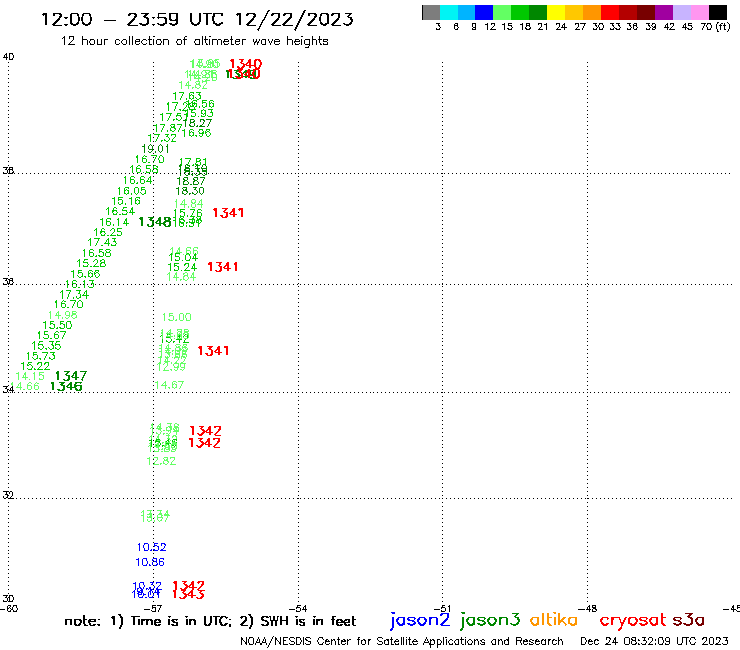Click the blue 10.86 wave height value
The image size is (740, 650).
coord(150,563)
